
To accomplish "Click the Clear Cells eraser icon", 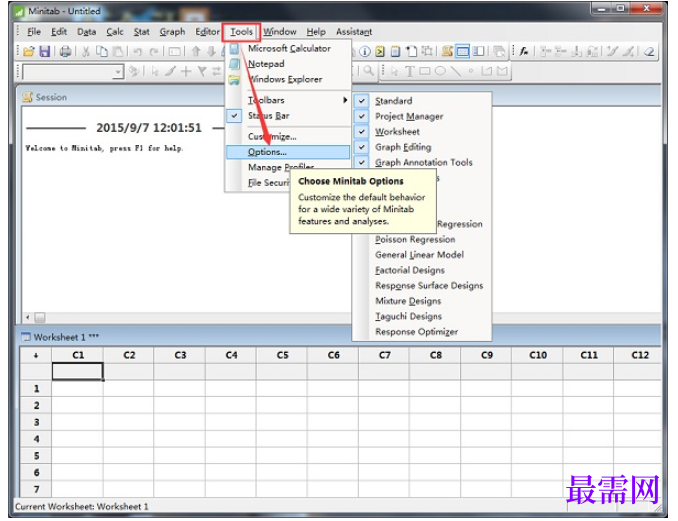I will point(649,51).
